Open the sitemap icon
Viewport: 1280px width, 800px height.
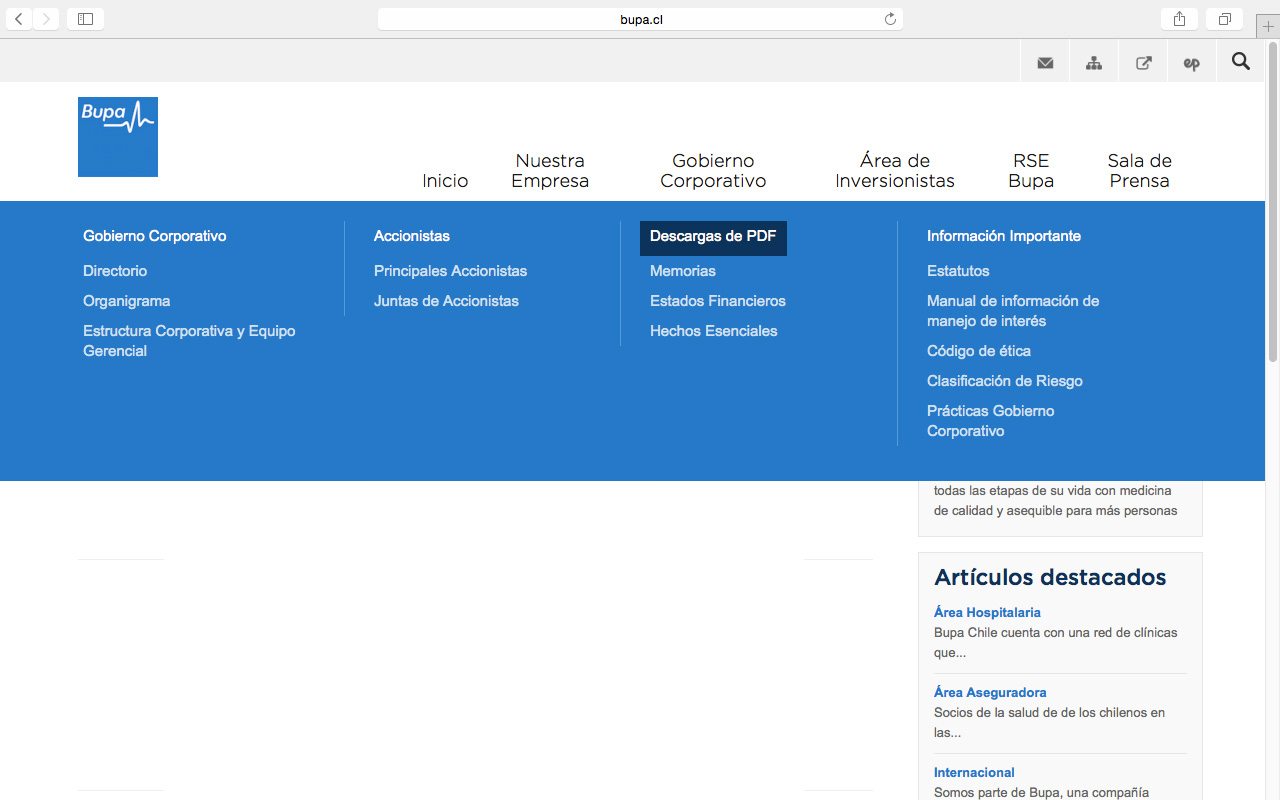1094,62
